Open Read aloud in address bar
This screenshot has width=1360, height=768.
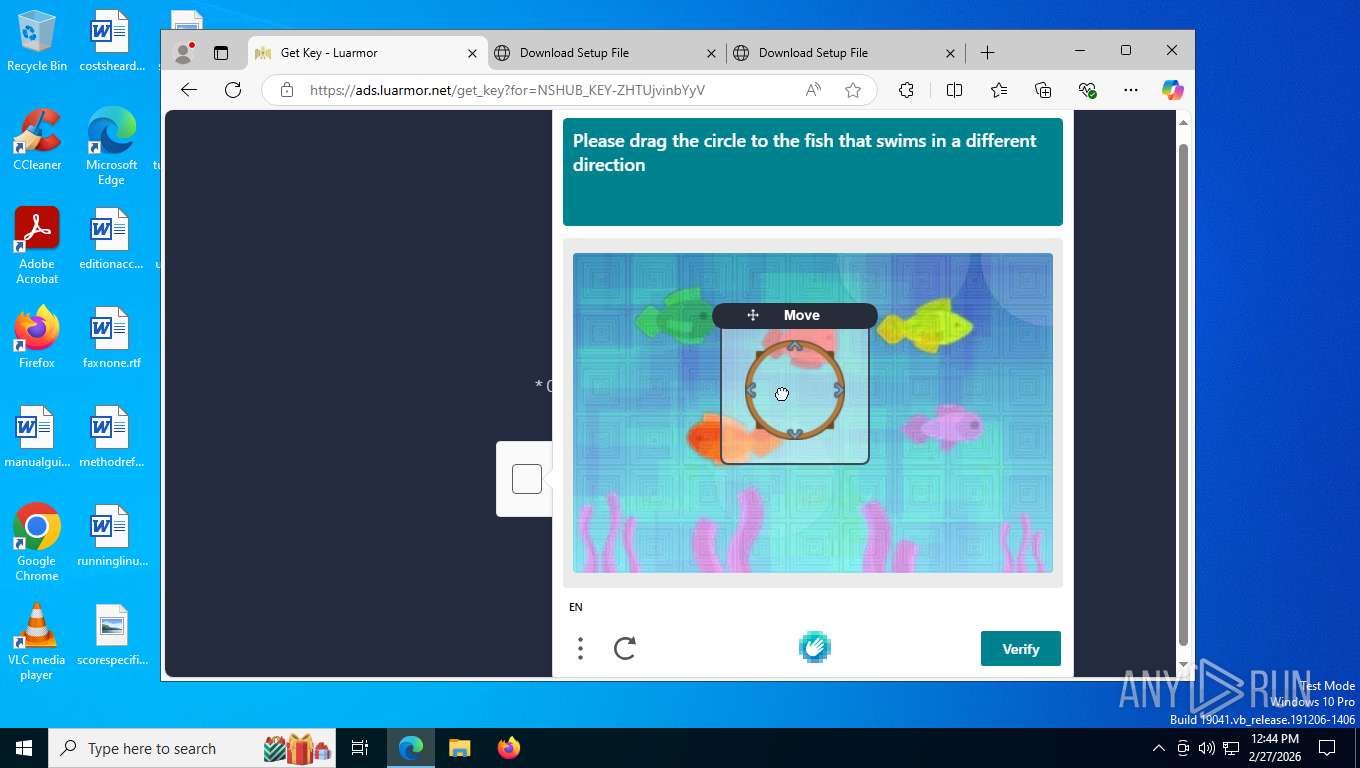813,90
